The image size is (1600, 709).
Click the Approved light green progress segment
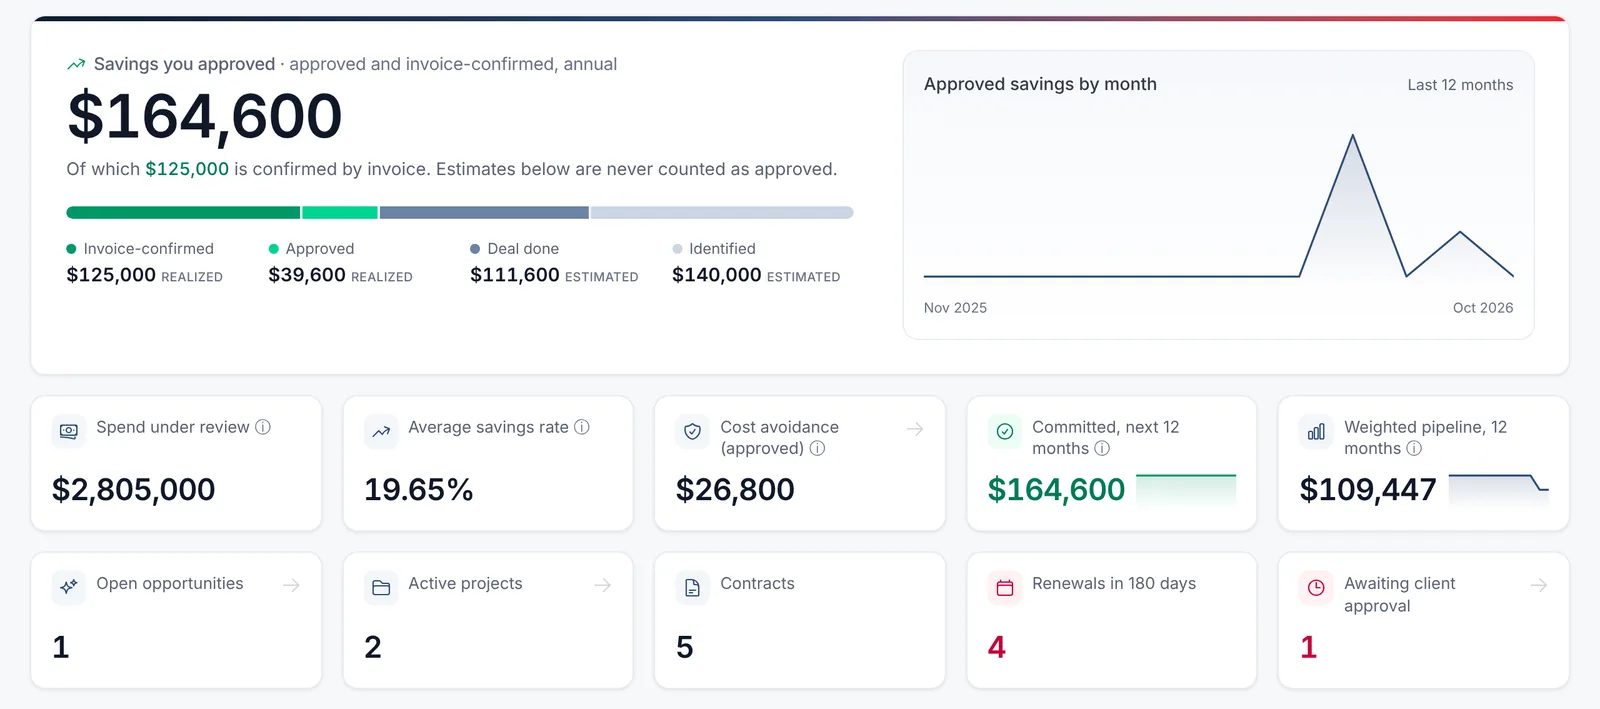coord(340,212)
